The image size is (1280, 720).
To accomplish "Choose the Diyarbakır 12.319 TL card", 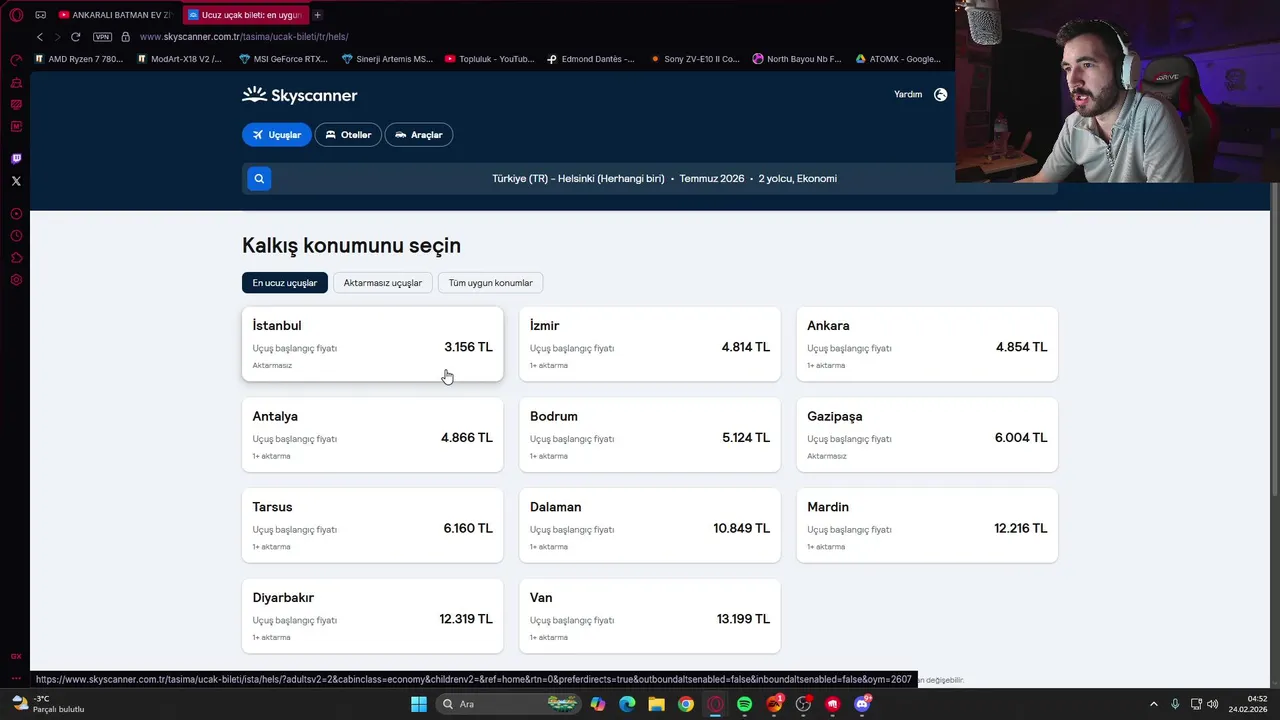I will point(372,616).
